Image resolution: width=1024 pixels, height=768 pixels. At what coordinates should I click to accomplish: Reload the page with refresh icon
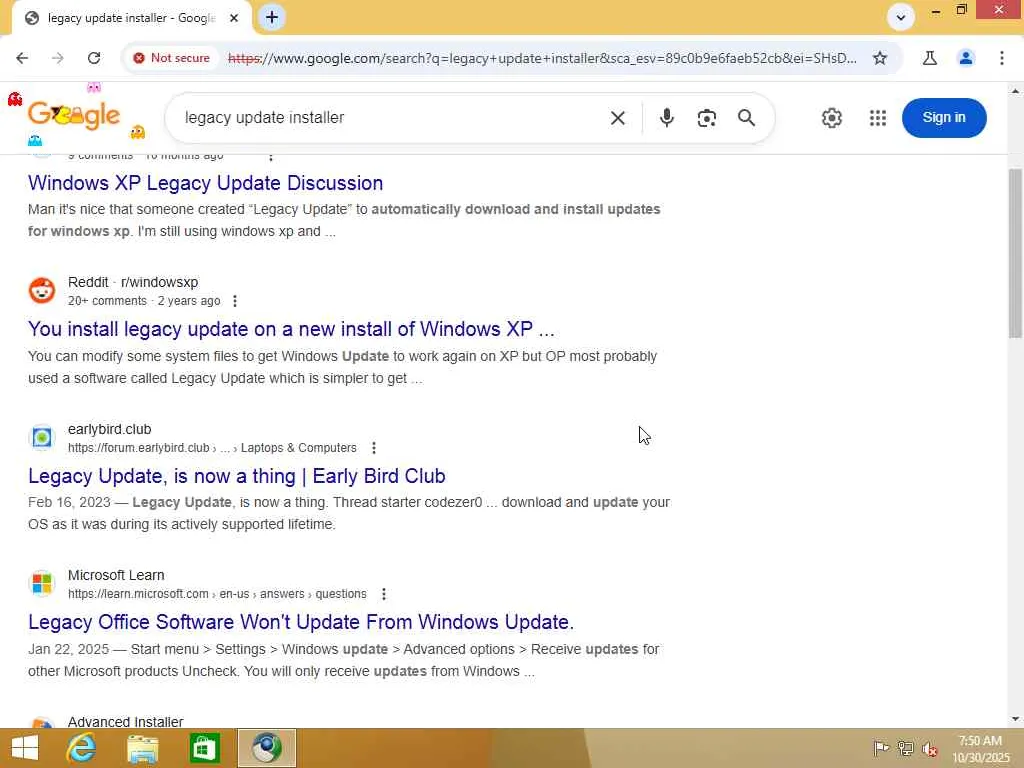coord(94,58)
